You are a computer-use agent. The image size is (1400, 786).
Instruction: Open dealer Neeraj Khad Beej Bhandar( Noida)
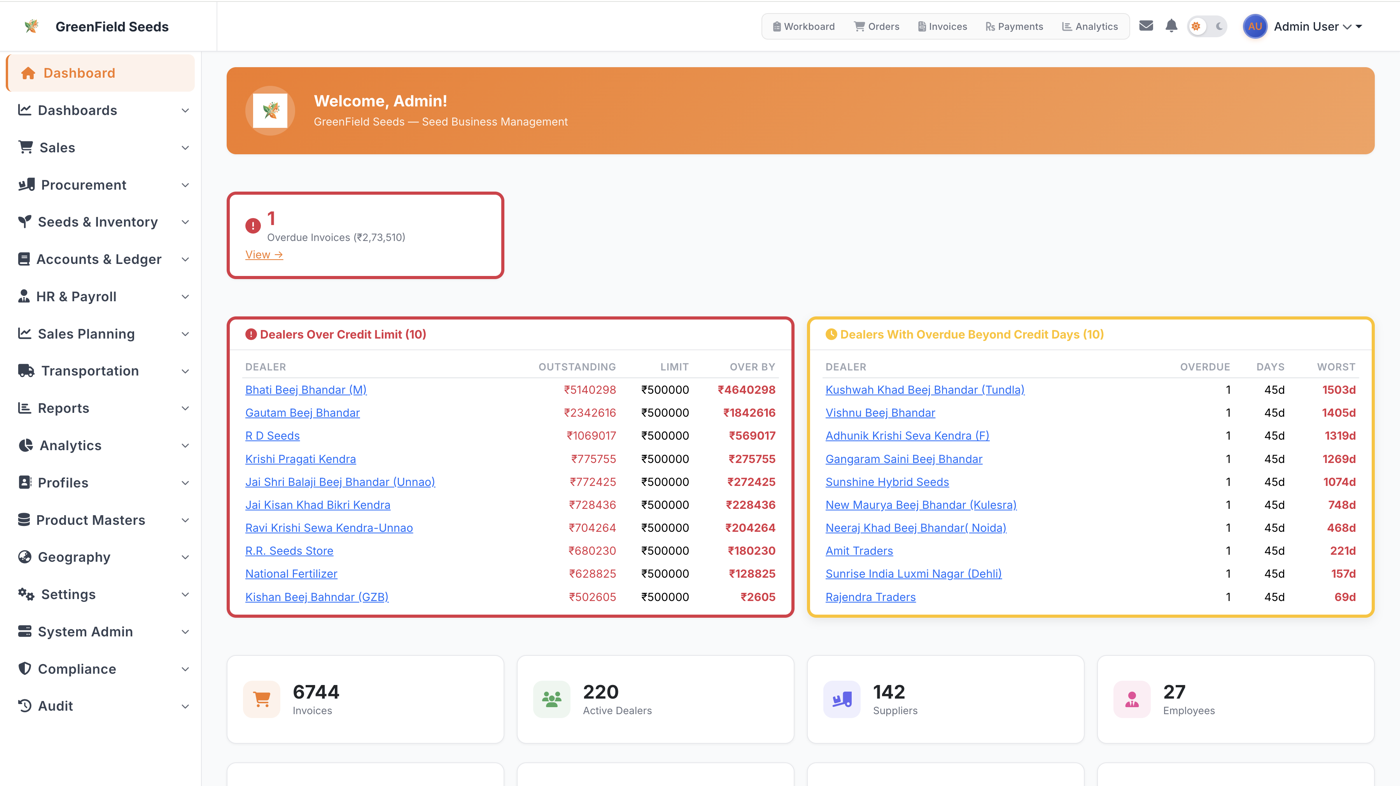point(916,528)
